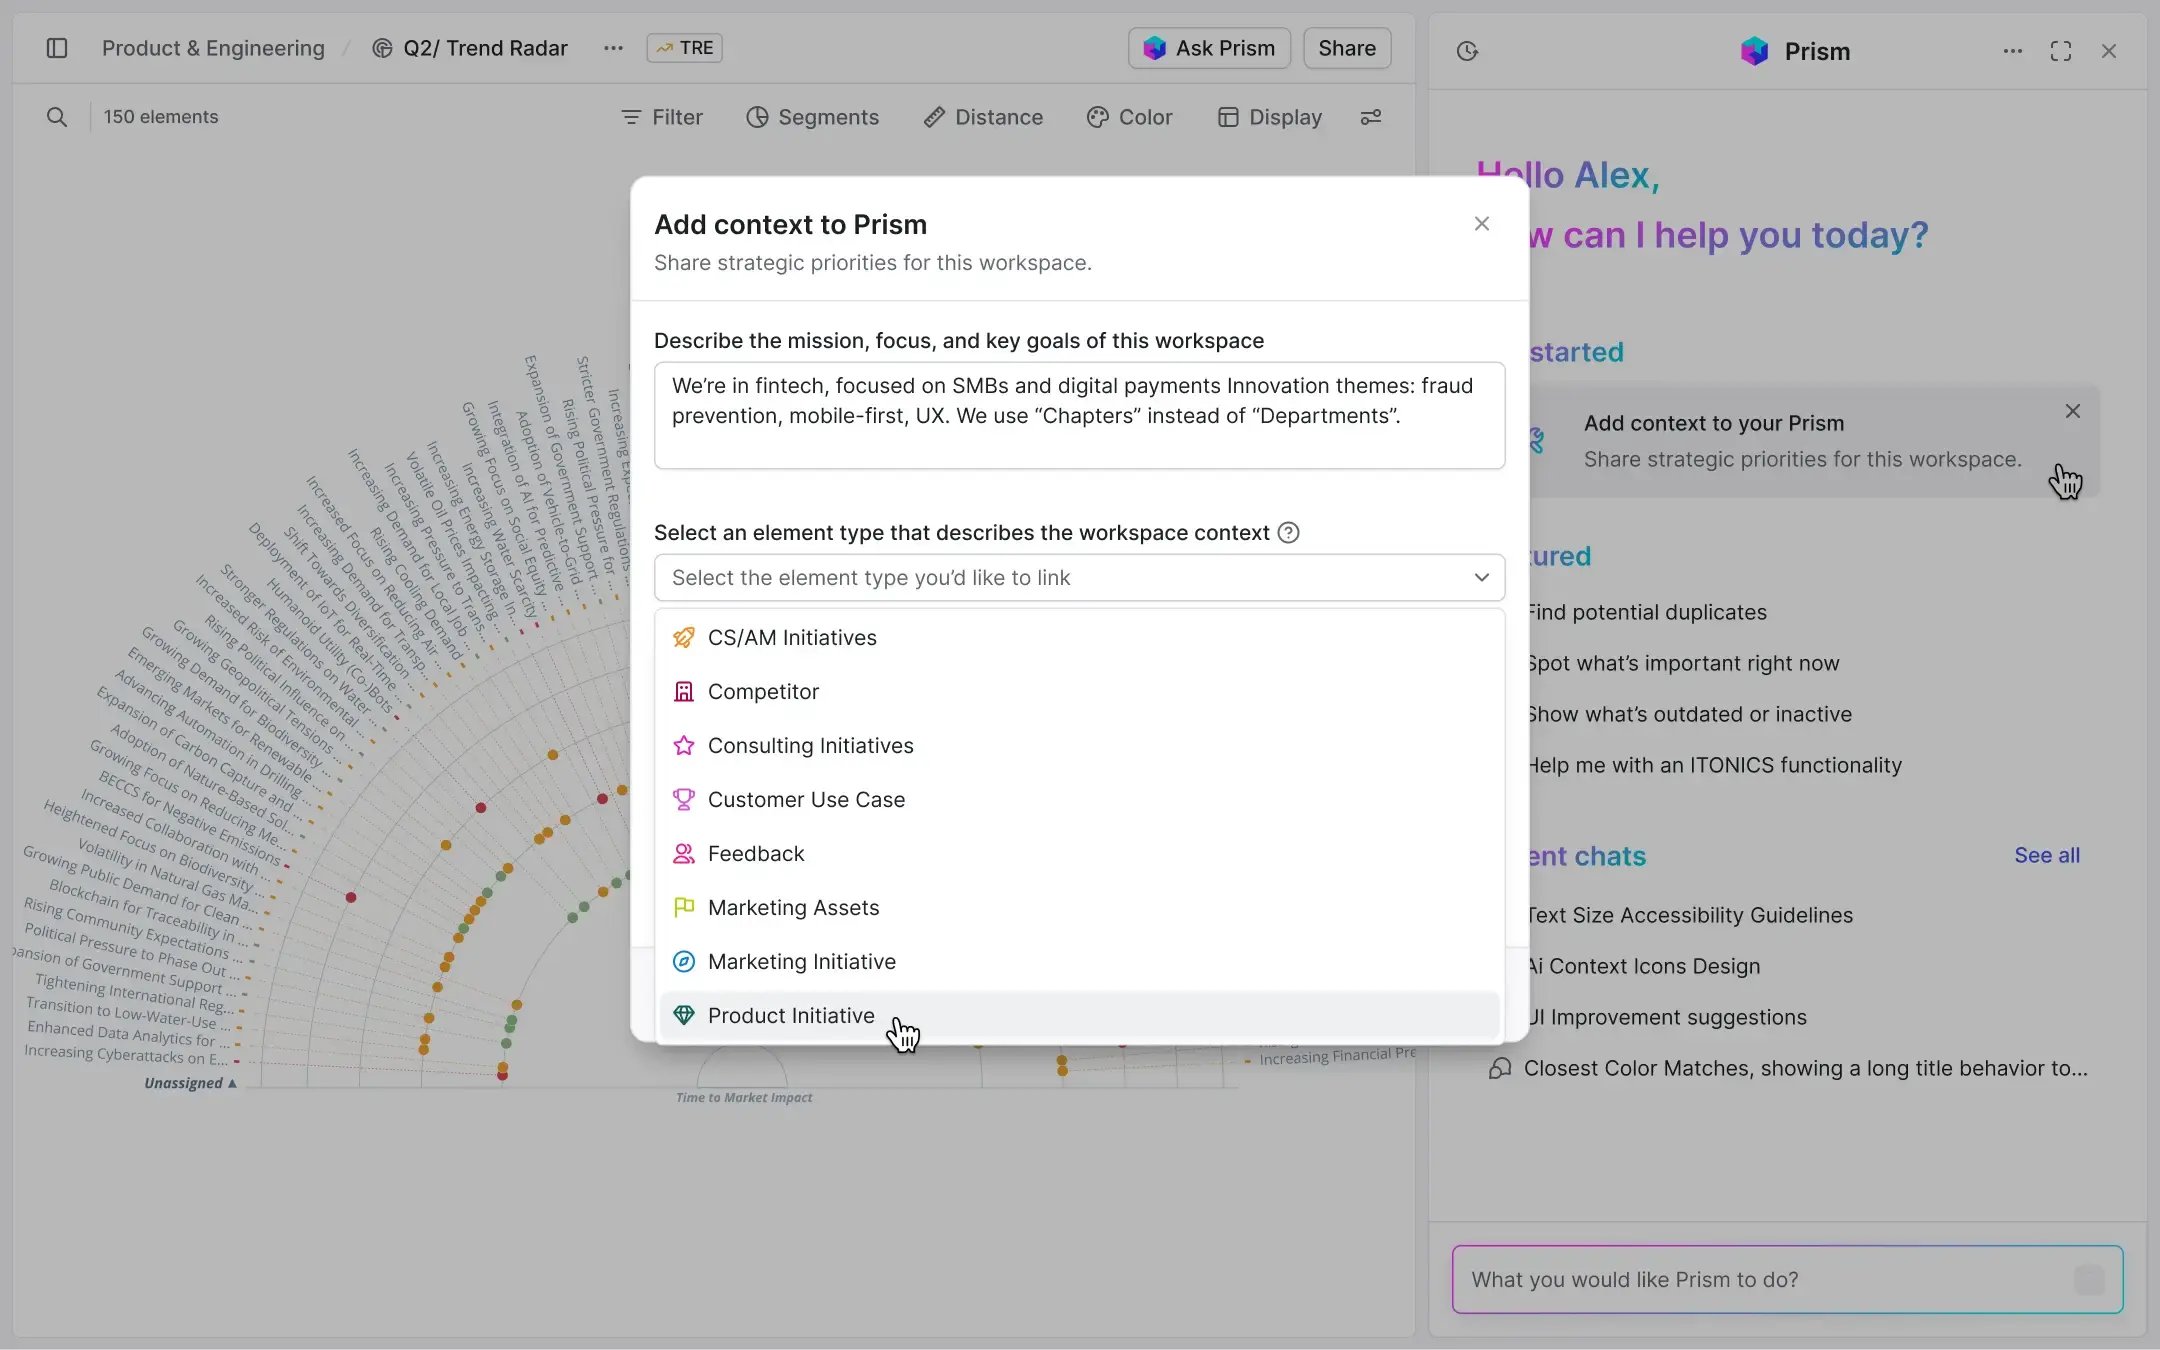This screenshot has height=1350, width=2160.
Task: Open See all recent chats
Action: (2045, 855)
